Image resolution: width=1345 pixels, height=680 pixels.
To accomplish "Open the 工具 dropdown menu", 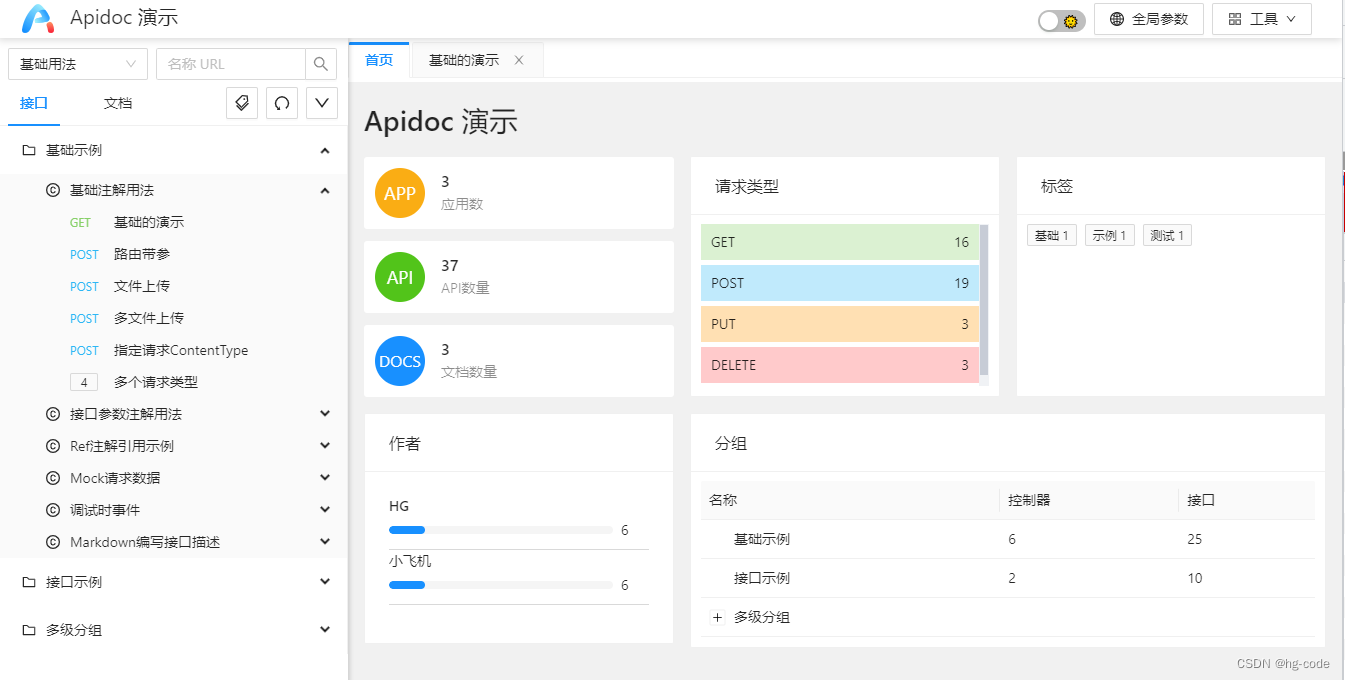I will pos(1261,18).
